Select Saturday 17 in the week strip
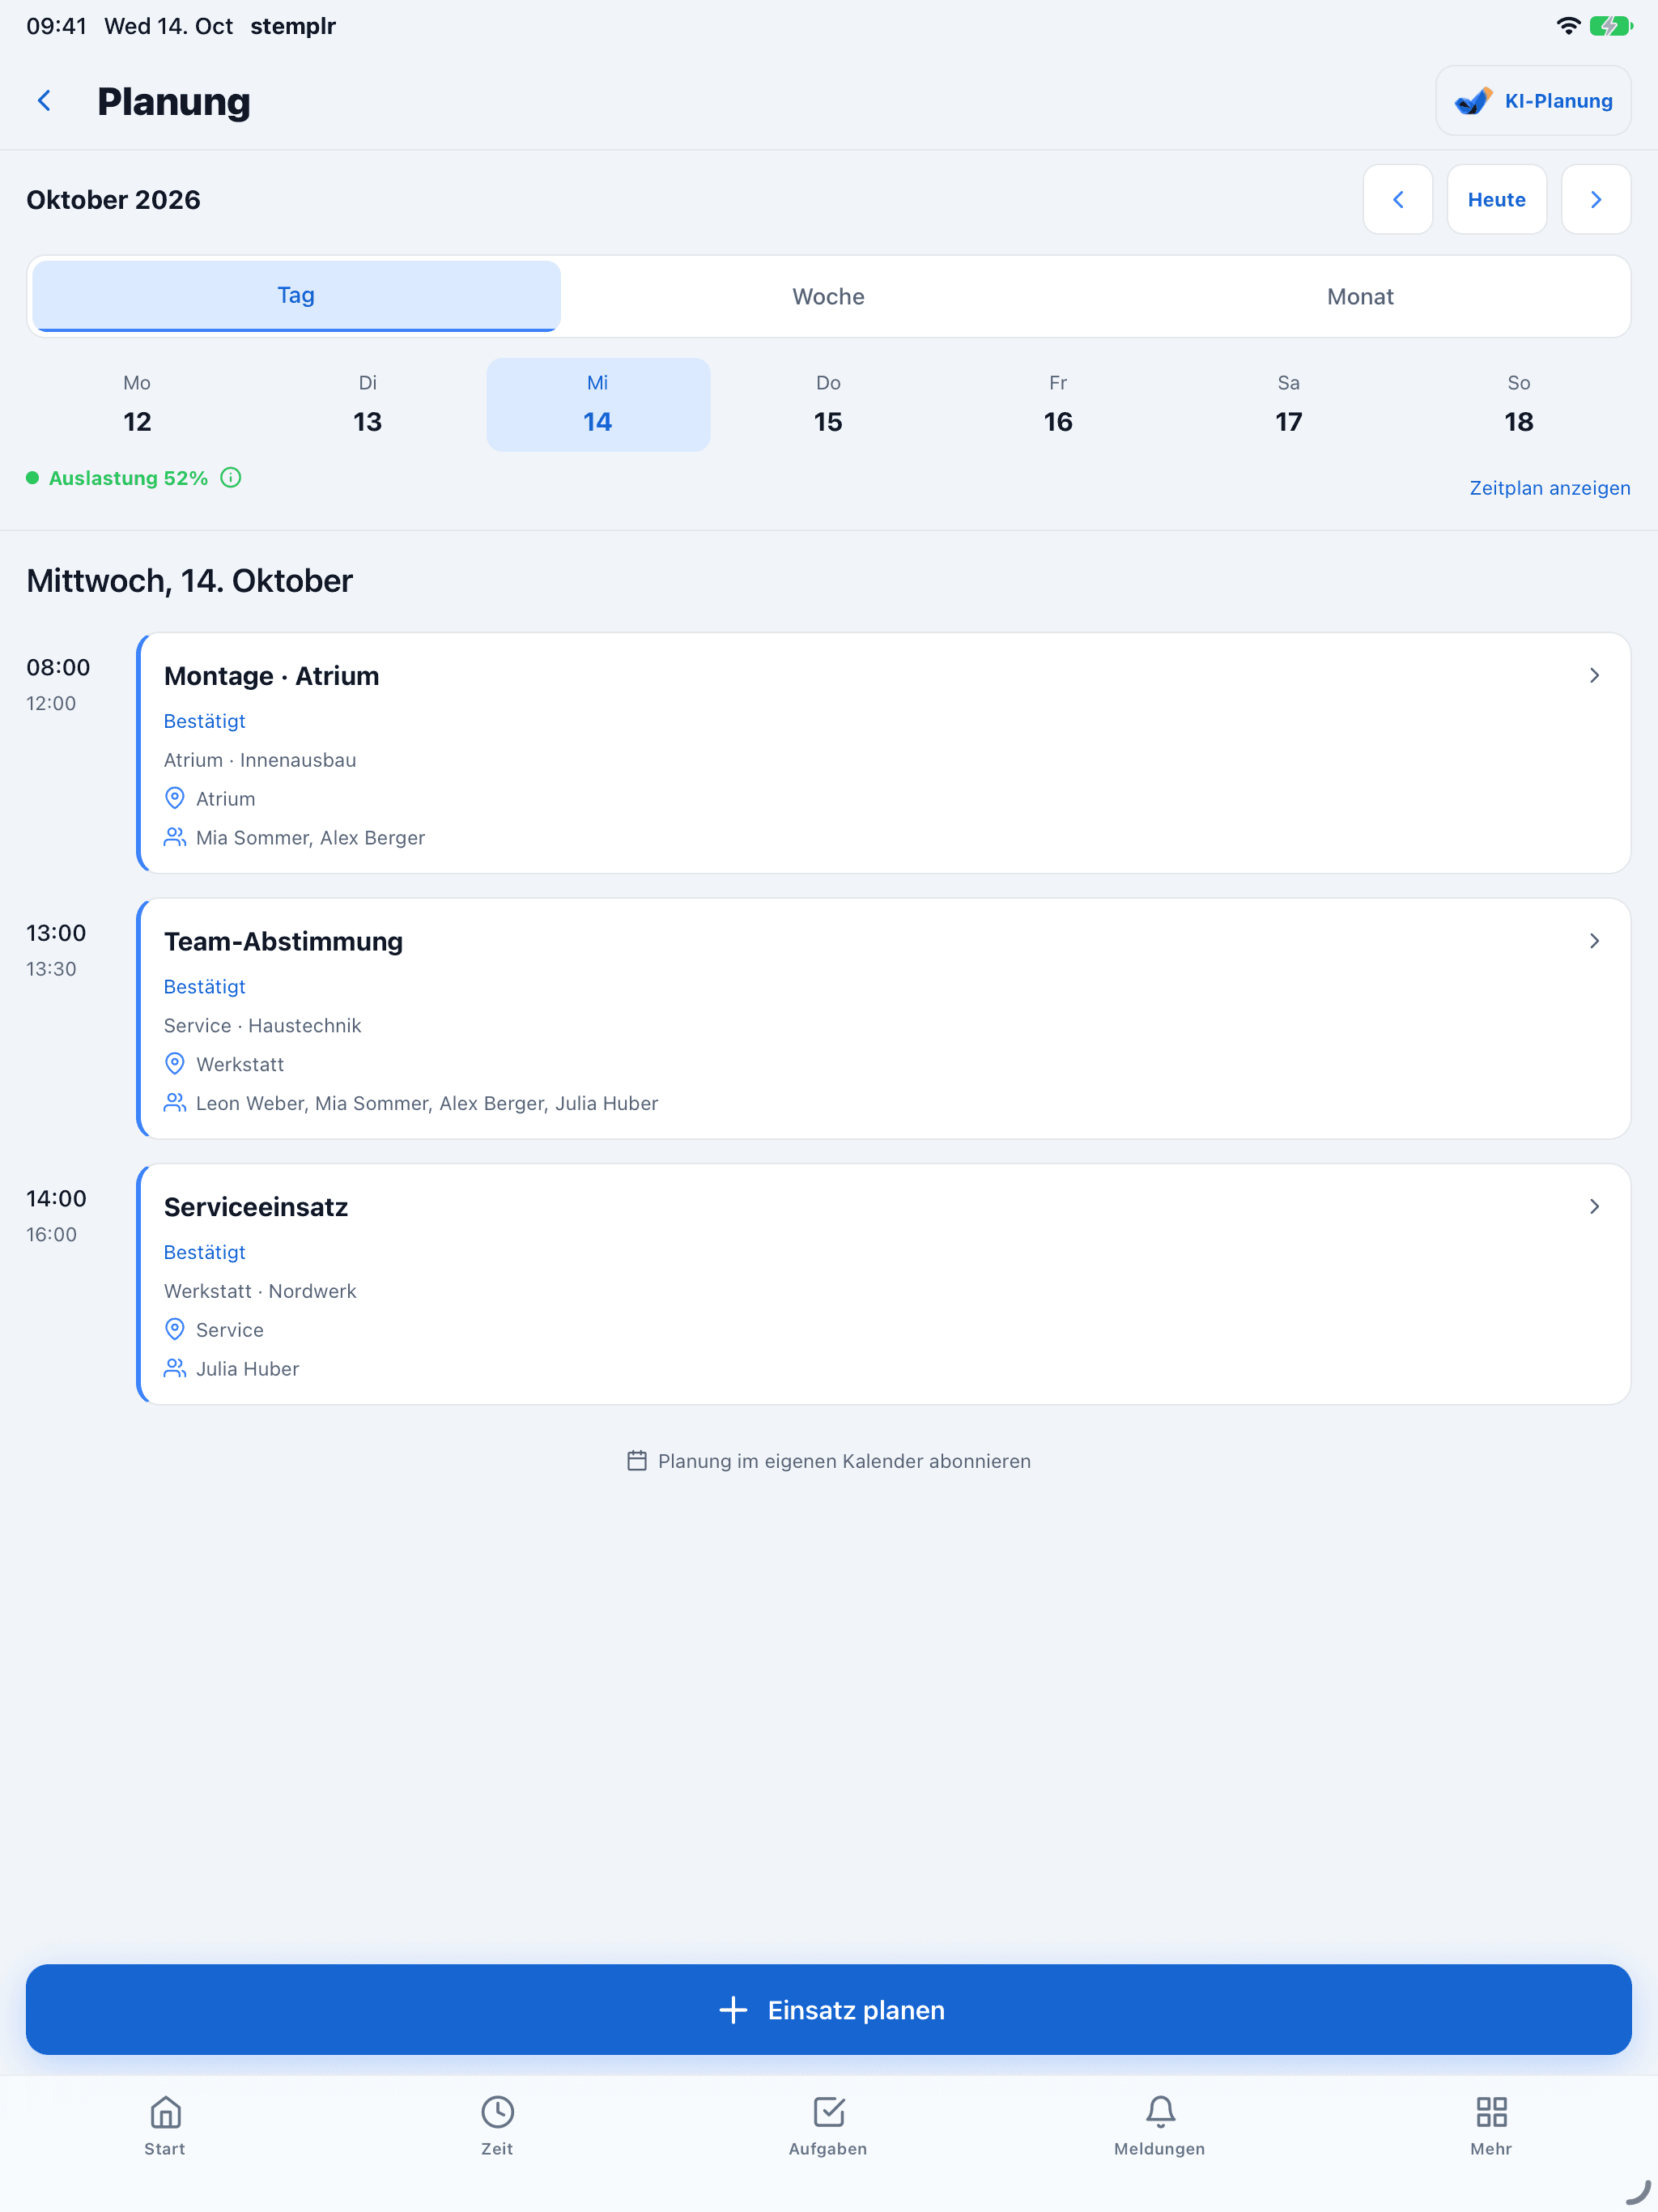Image resolution: width=1658 pixels, height=2212 pixels. click(x=1288, y=405)
